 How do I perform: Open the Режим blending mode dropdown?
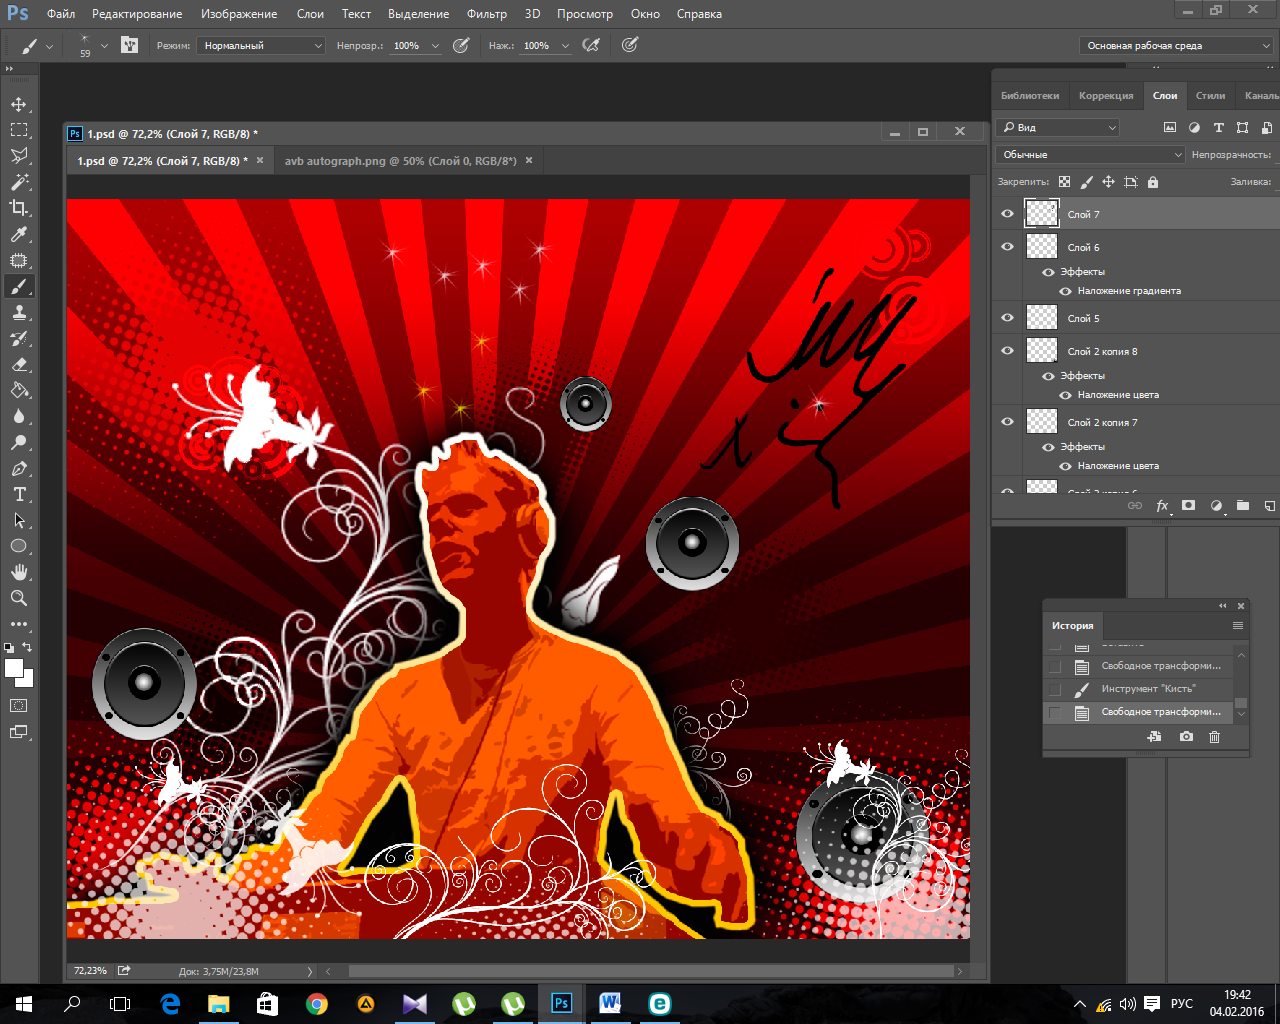pos(261,45)
